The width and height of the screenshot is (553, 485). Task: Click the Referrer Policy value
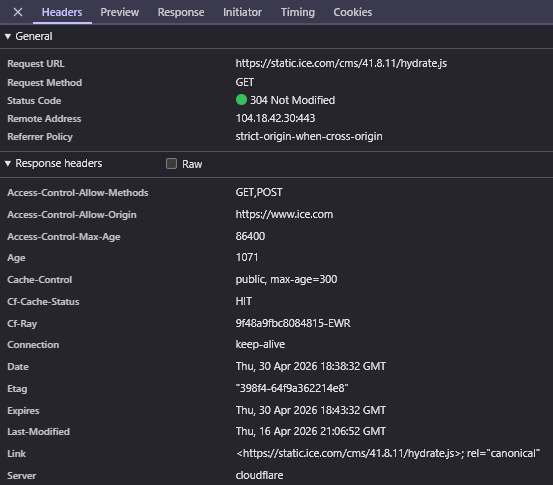[309, 137]
